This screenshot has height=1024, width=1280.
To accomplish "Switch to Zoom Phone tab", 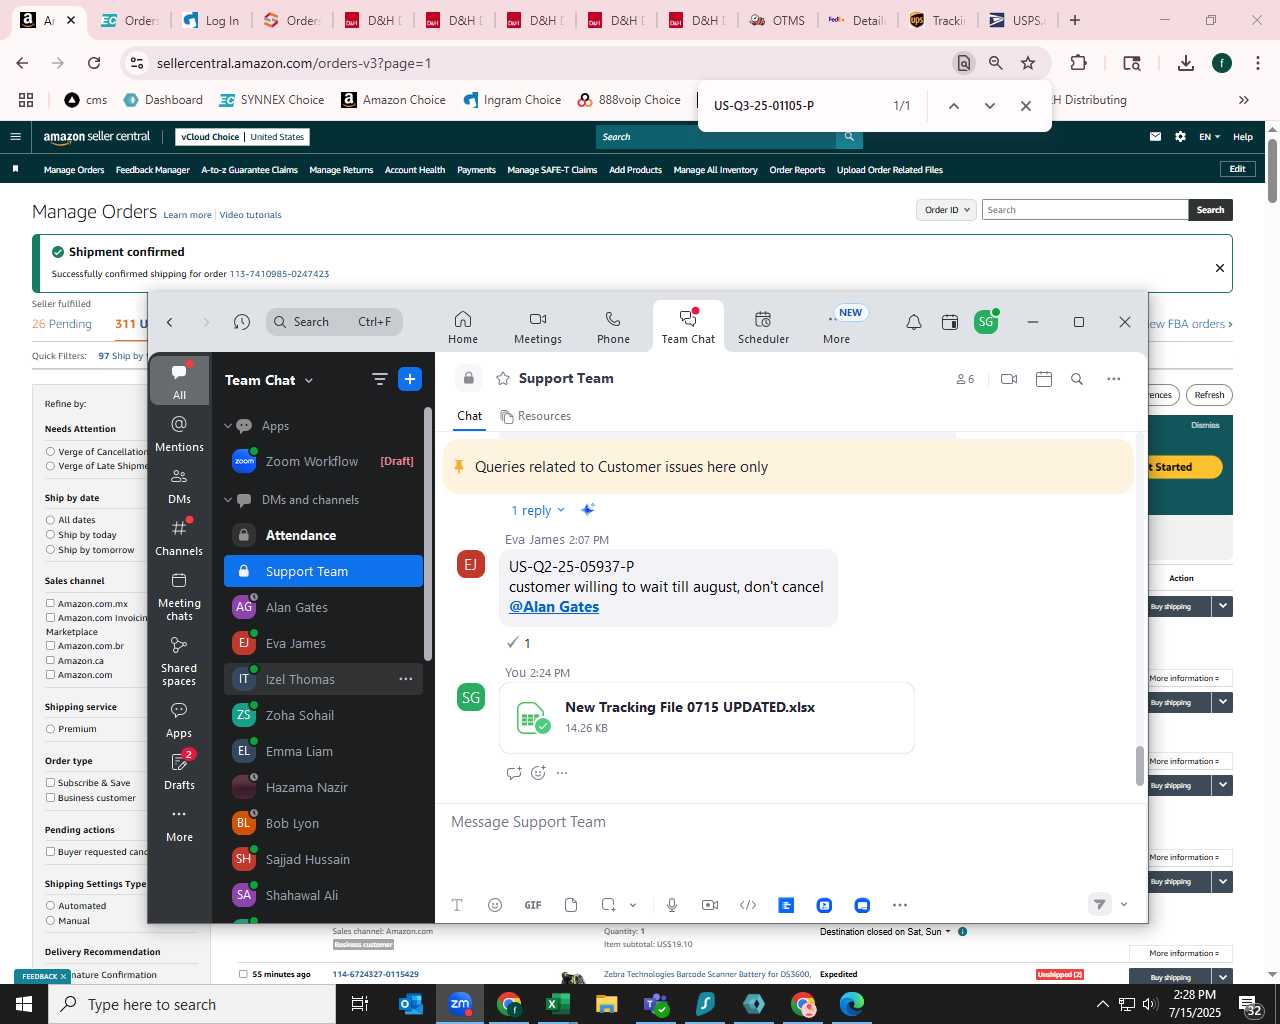I will [x=613, y=327].
